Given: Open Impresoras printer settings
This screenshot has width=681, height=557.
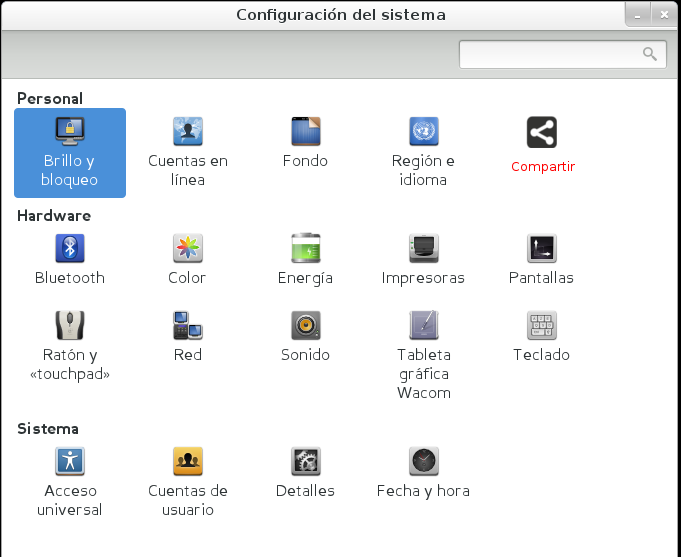Looking at the screenshot, I should pyautogui.click(x=423, y=260).
